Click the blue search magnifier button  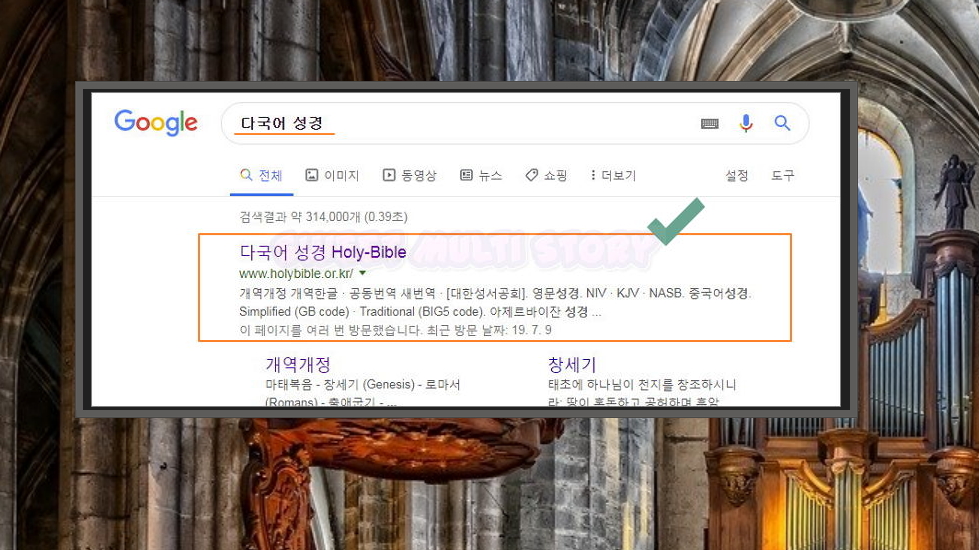782,123
